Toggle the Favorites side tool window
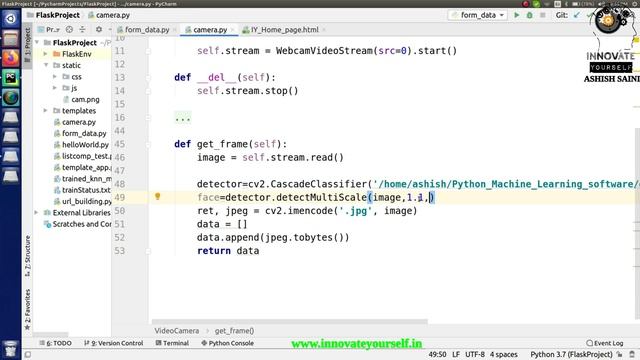The image size is (640, 360). click(27, 309)
